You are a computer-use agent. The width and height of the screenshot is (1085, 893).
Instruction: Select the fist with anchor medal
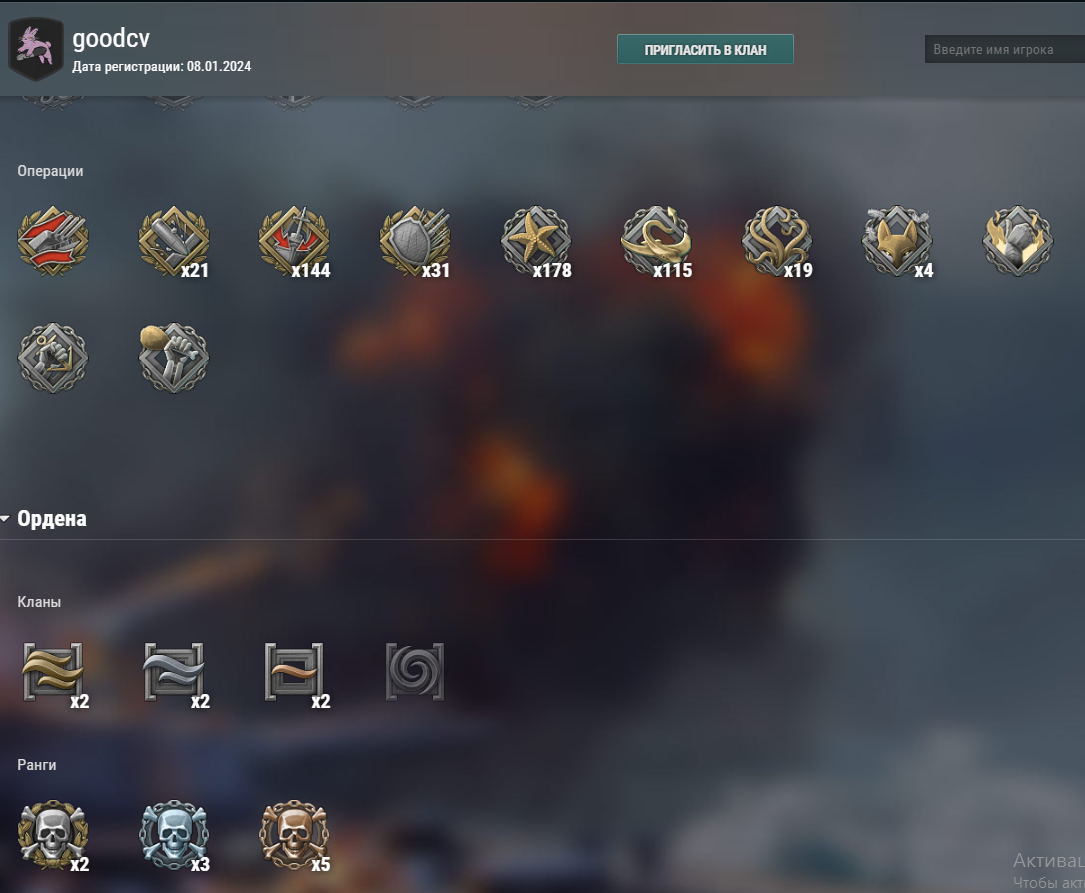coord(53,358)
